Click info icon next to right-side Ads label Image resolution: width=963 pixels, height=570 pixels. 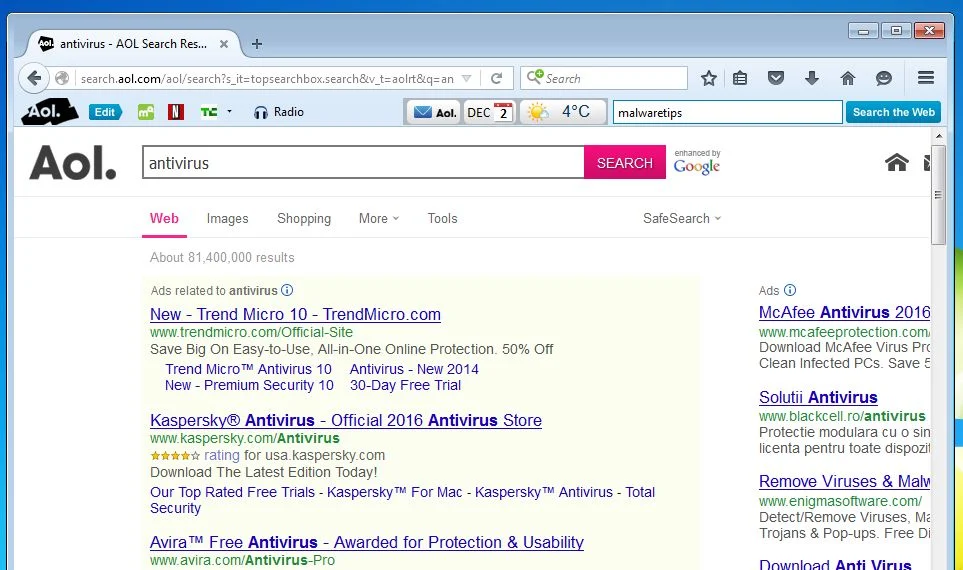(790, 290)
